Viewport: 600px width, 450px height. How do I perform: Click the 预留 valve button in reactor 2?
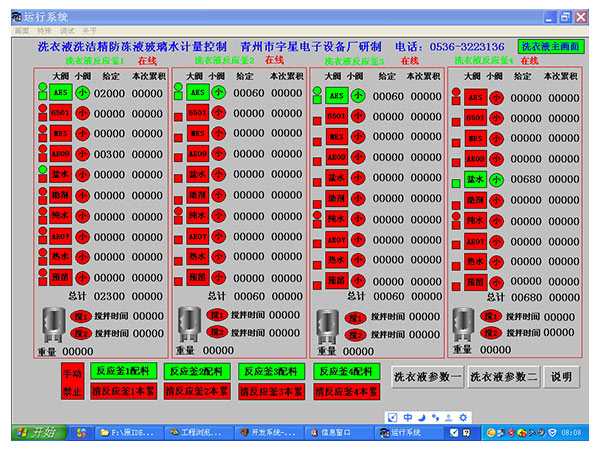198,276
